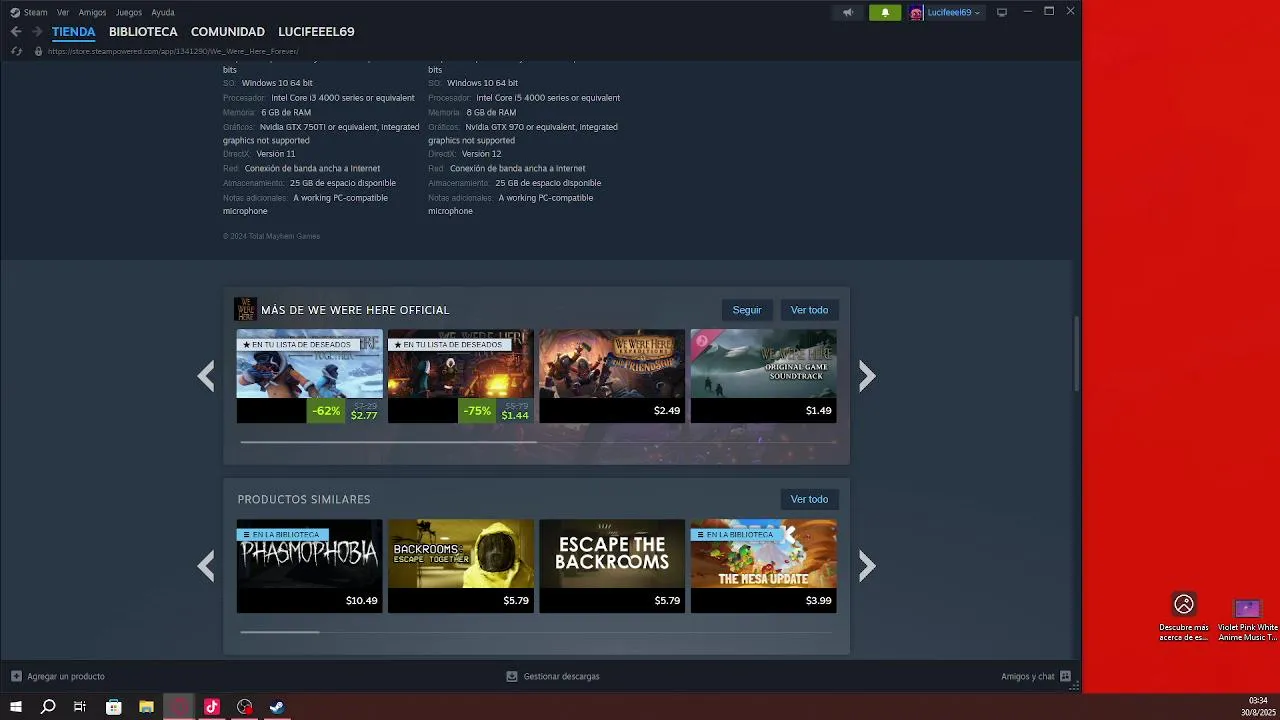This screenshot has height=720, width=1280.
Task: Show next similar products with right arrow
Action: tap(867, 566)
